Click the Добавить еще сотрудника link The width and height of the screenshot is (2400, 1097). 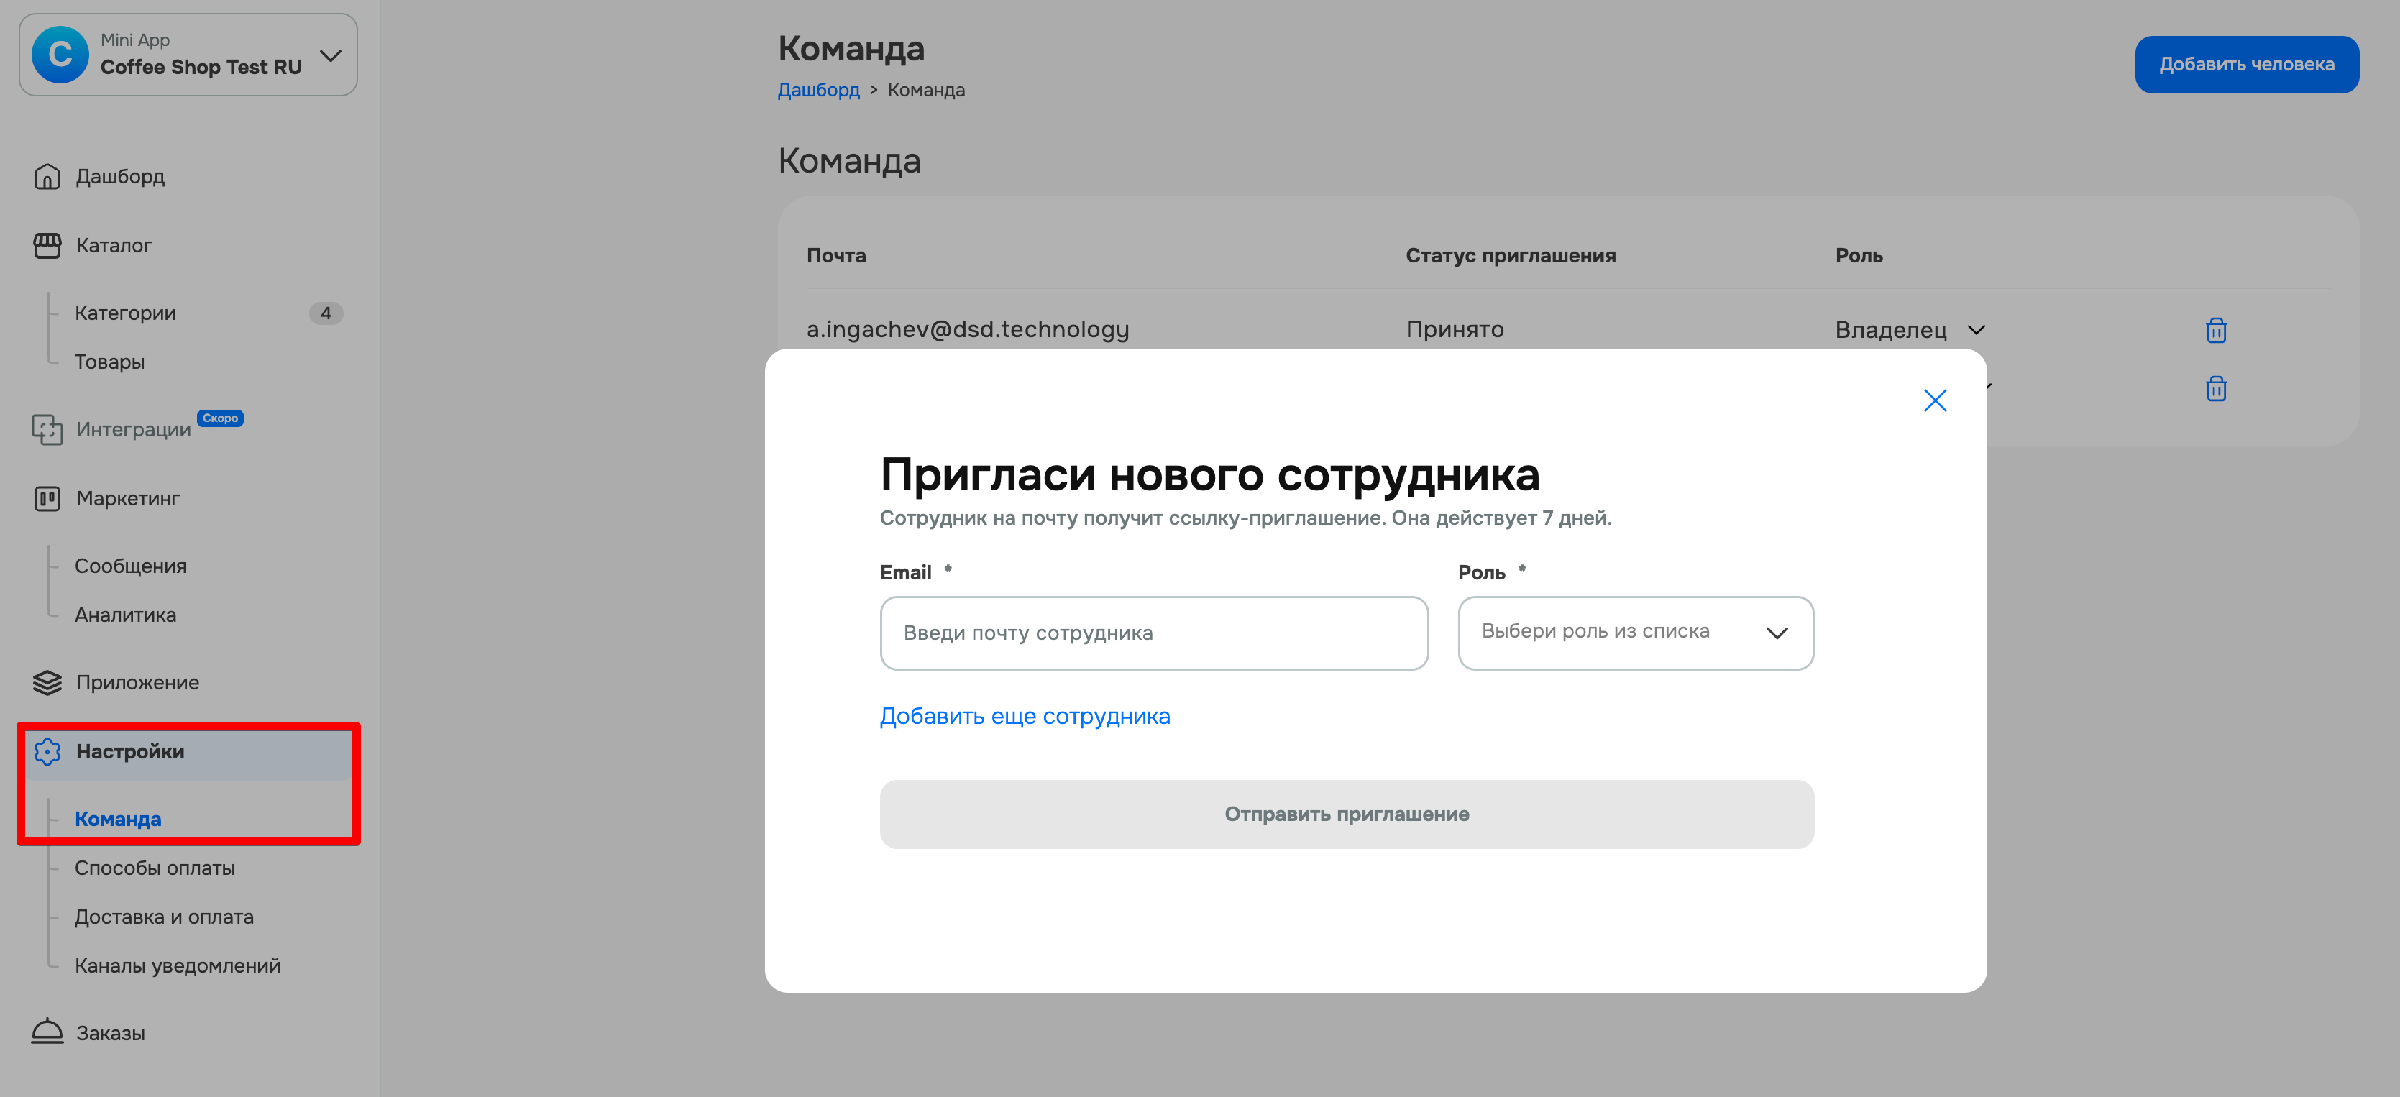click(x=1024, y=717)
